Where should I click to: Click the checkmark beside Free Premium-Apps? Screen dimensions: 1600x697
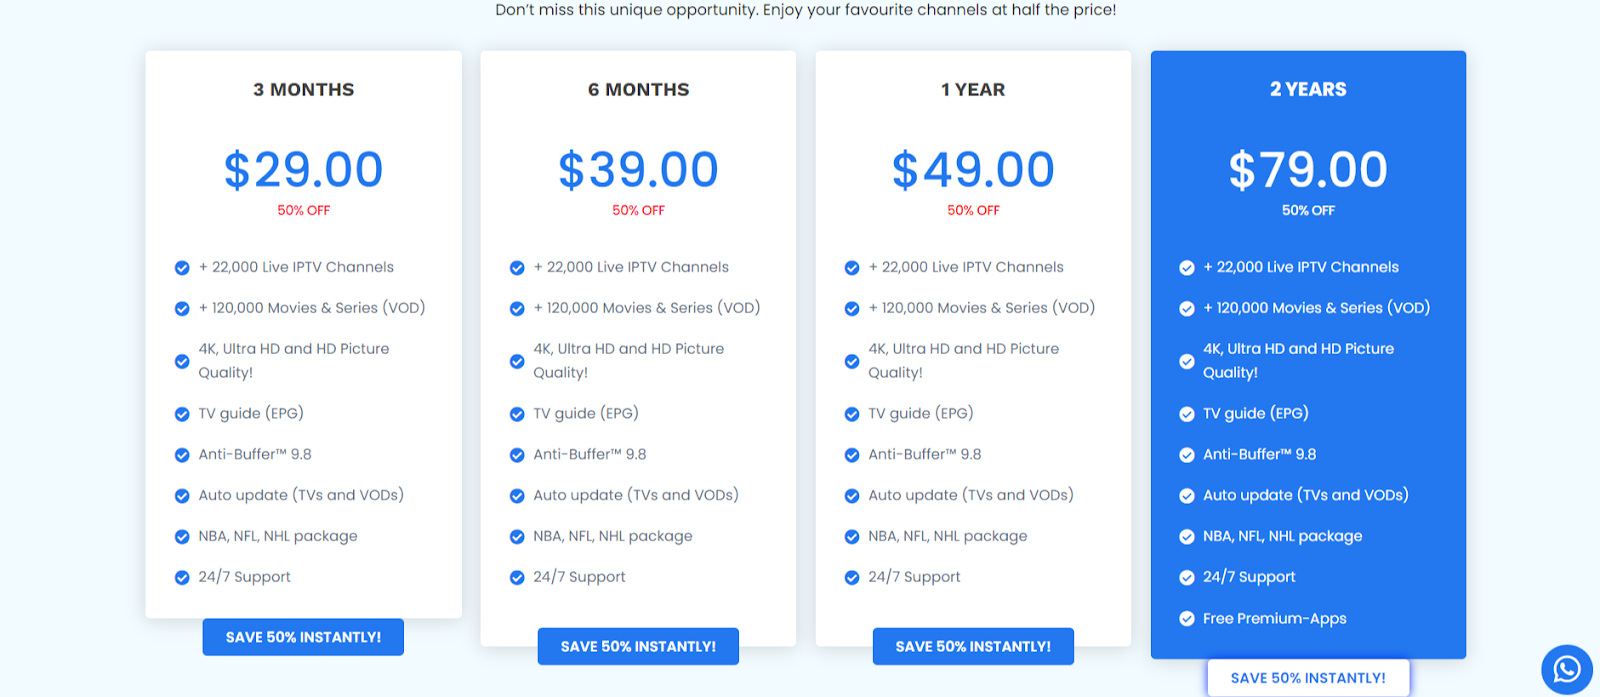pyautogui.click(x=1186, y=618)
